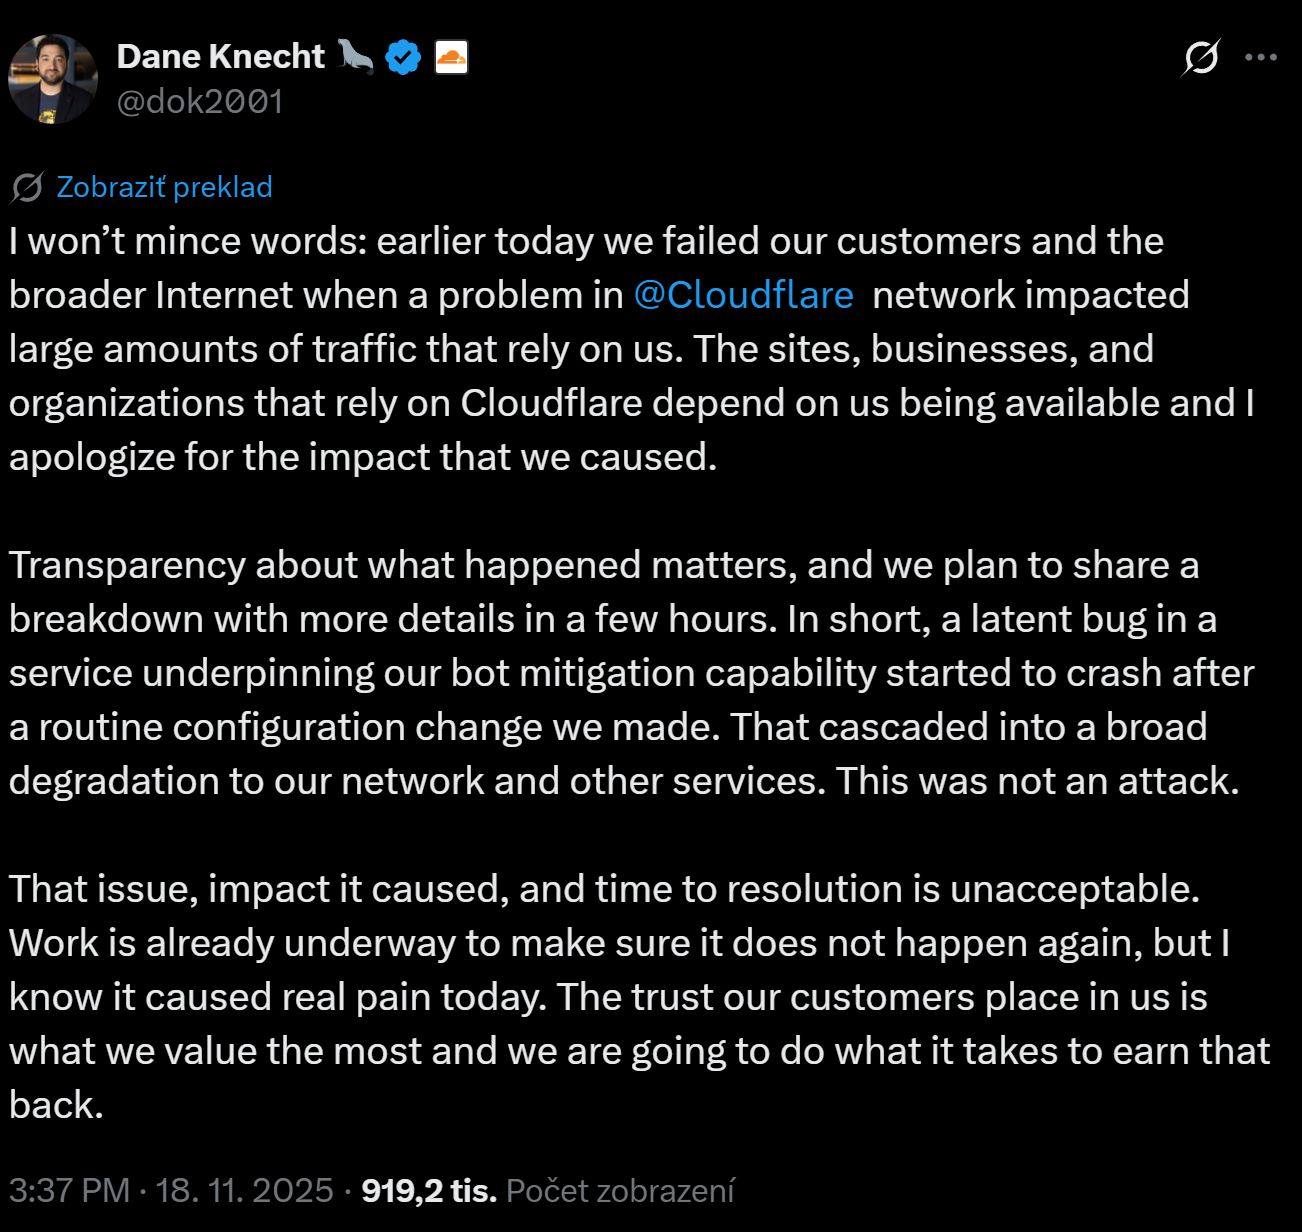Click the icon beside Zobraziť preklad
Viewport: 1302px width, 1232px height.
(27, 187)
